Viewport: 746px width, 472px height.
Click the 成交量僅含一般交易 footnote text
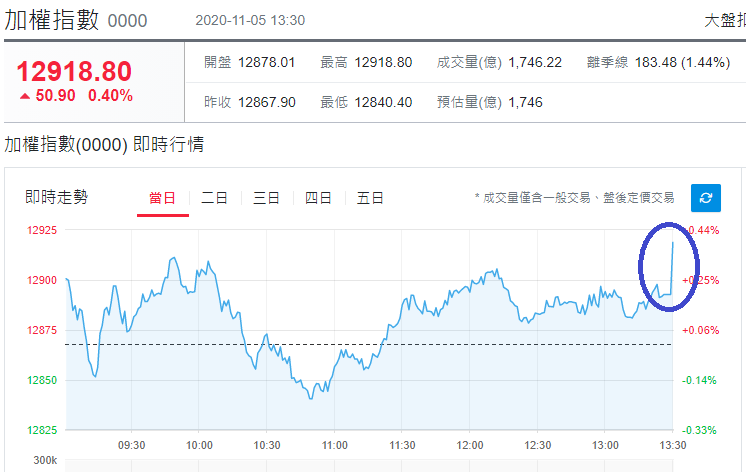(574, 198)
